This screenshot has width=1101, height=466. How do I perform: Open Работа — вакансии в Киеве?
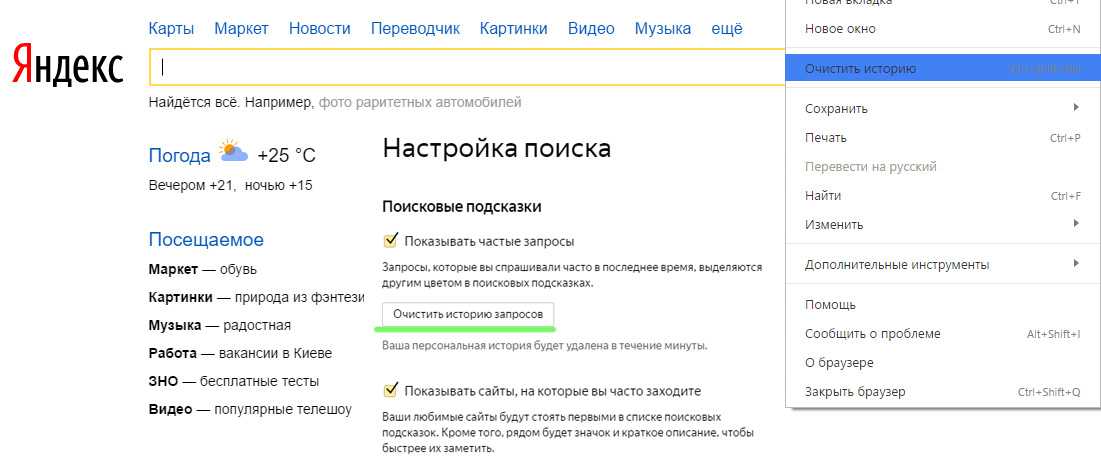coord(240,353)
